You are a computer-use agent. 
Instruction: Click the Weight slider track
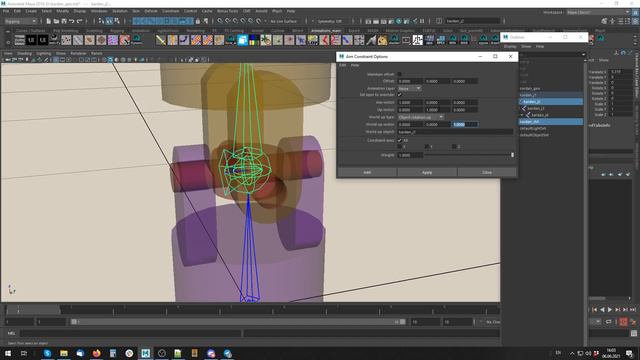click(469, 155)
